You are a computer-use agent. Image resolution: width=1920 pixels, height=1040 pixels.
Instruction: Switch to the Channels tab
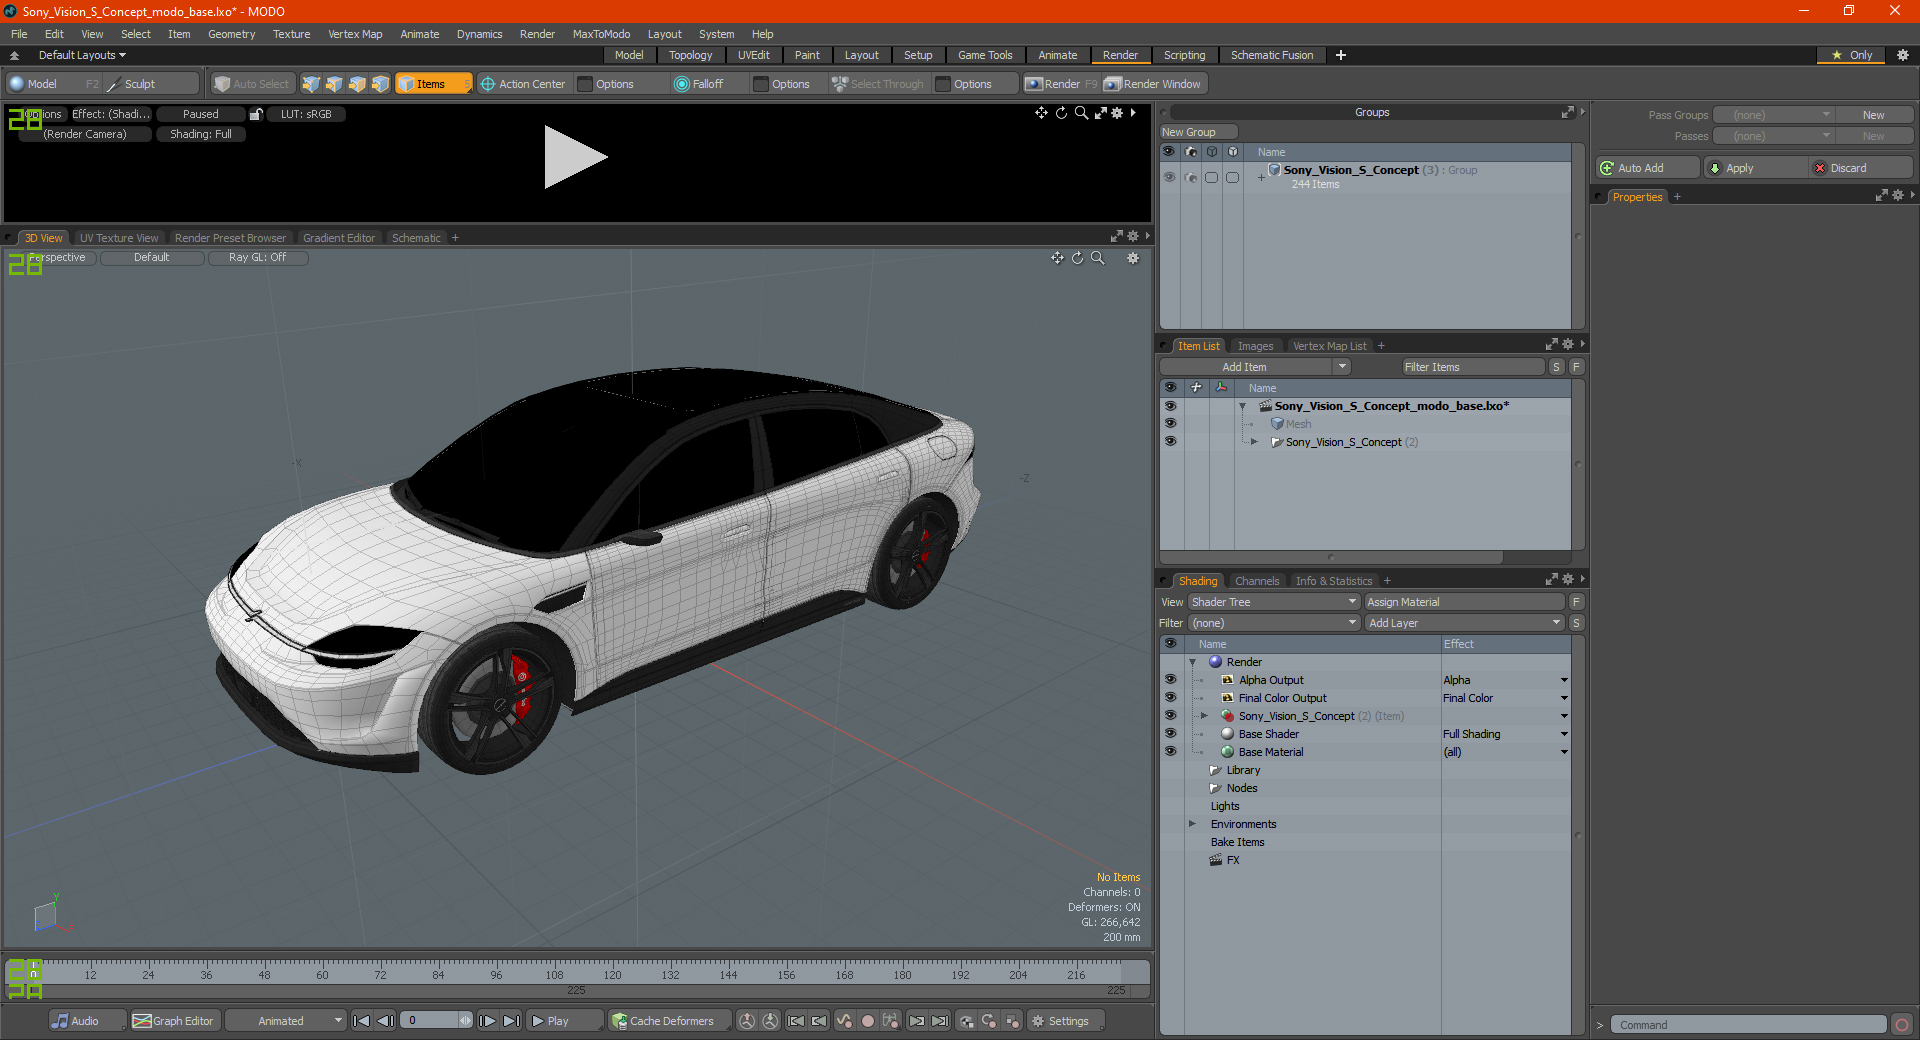(x=1257, y=581)
